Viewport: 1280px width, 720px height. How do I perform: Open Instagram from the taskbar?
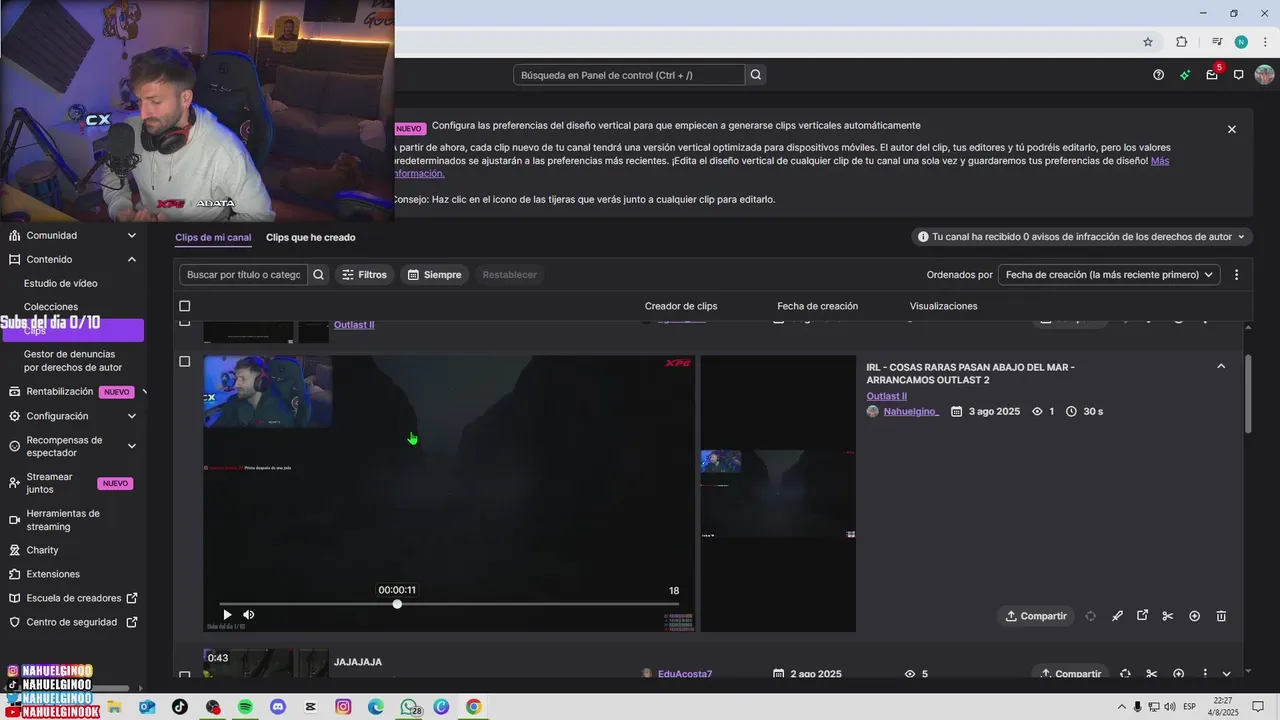pyautogui.click(x=343, y=707)
